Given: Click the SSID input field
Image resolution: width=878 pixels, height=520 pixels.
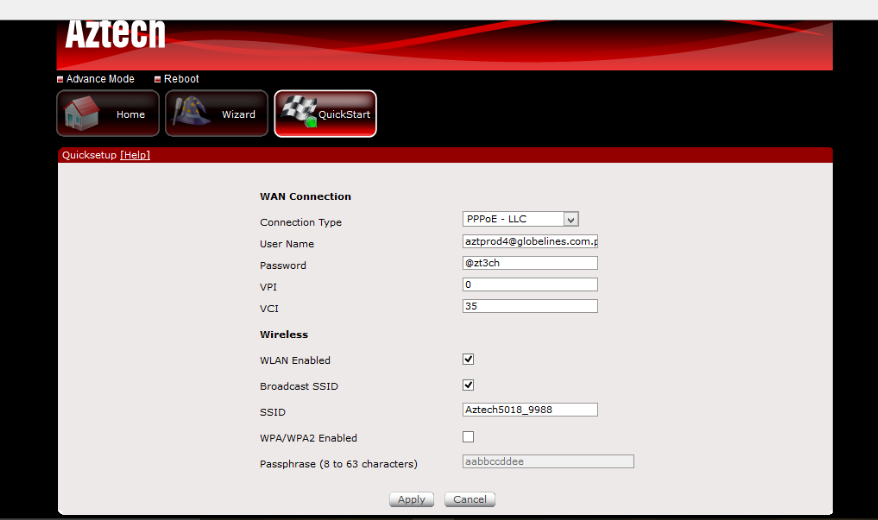Looking at the screenshot, I should [x=530, y=410].
